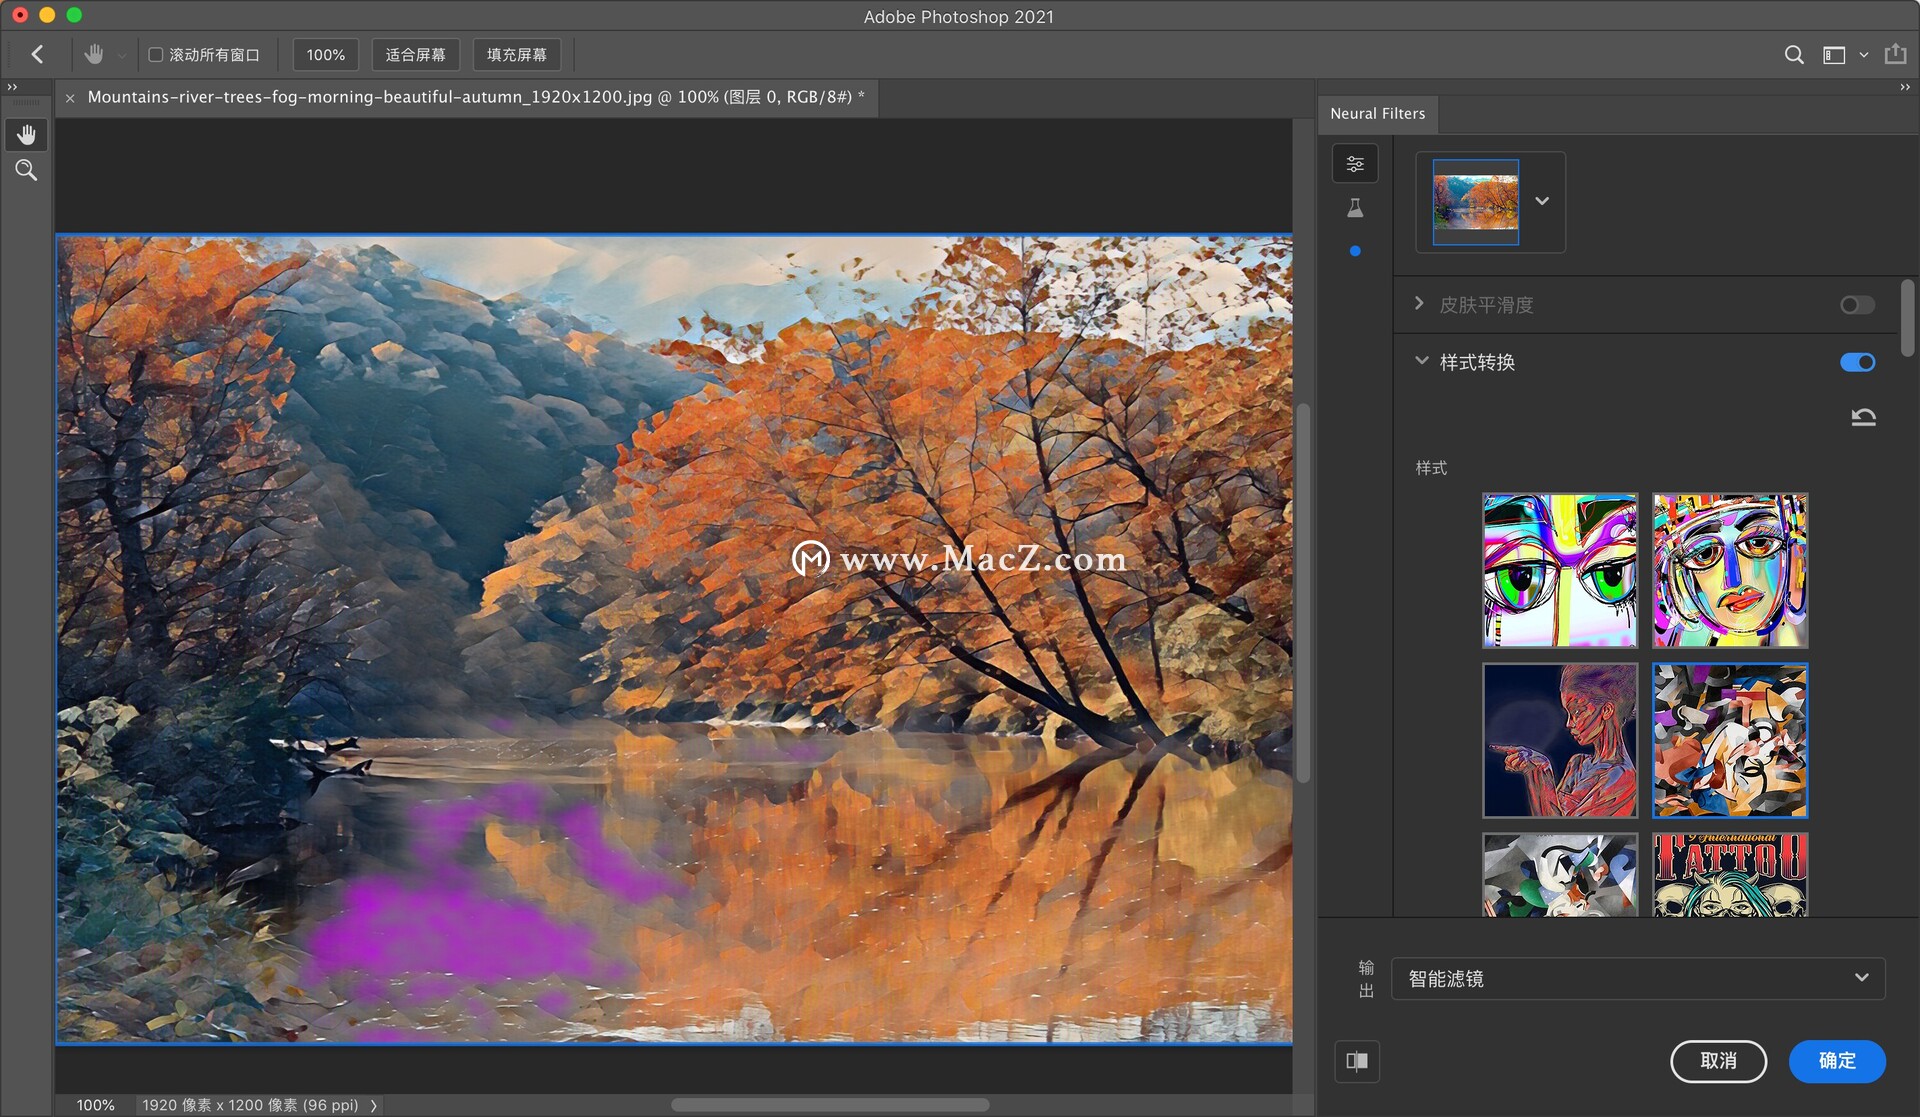Click the 适合屏幕 button
This screenshot has width=1920, height=1117.
(x=415, y=55)
